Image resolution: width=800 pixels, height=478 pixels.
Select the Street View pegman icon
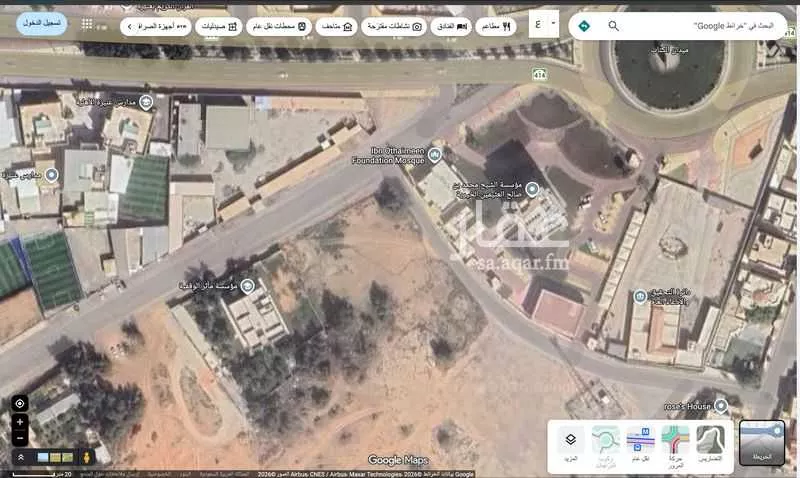tap(87, 457)
